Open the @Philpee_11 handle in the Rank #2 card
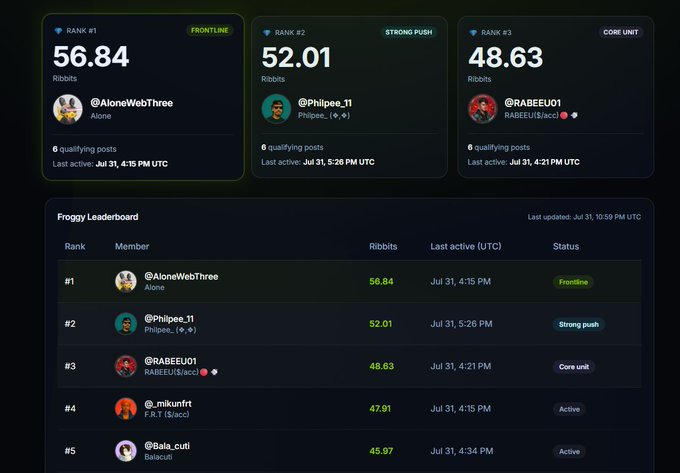The height and width of the screenshot is (473, 680). point(325,103)
